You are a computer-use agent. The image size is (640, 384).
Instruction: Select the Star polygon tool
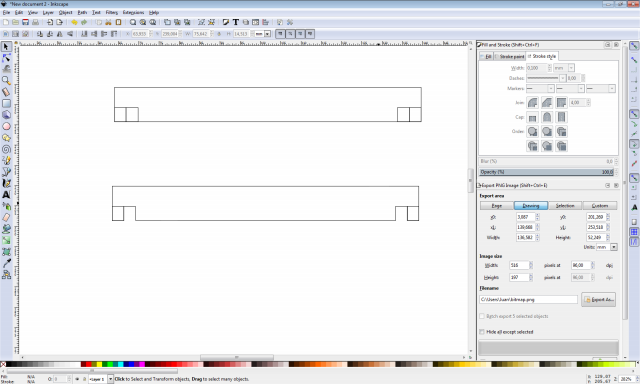6,138
